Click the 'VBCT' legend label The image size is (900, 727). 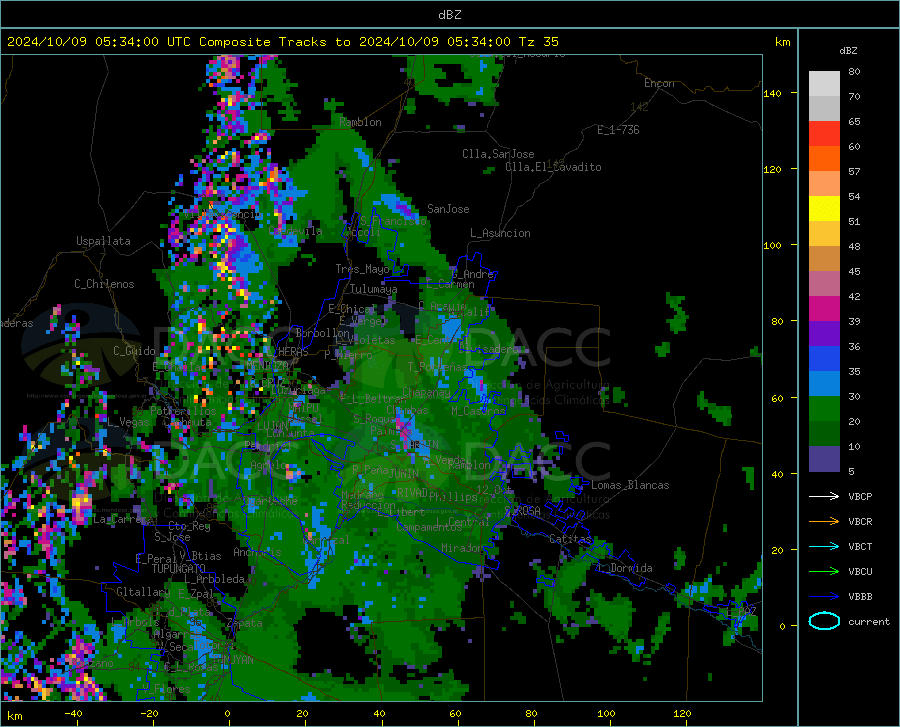tap(860, 546)
